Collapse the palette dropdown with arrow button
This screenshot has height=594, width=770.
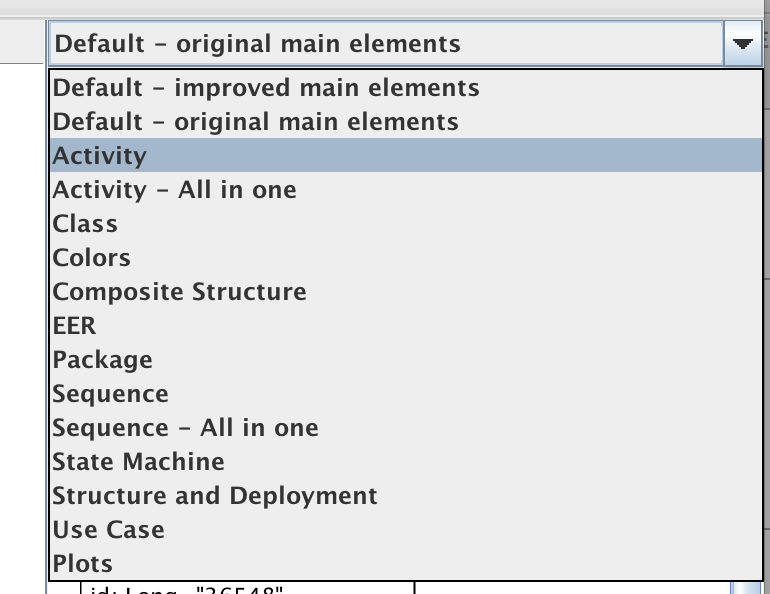click(x=742, y=43)
